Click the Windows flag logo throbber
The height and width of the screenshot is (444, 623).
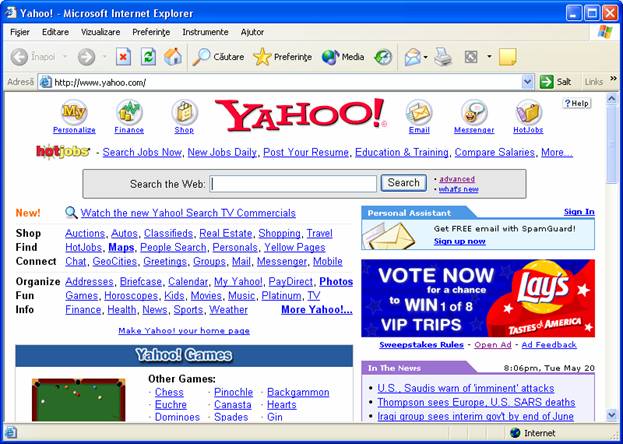tap(605, 32)
